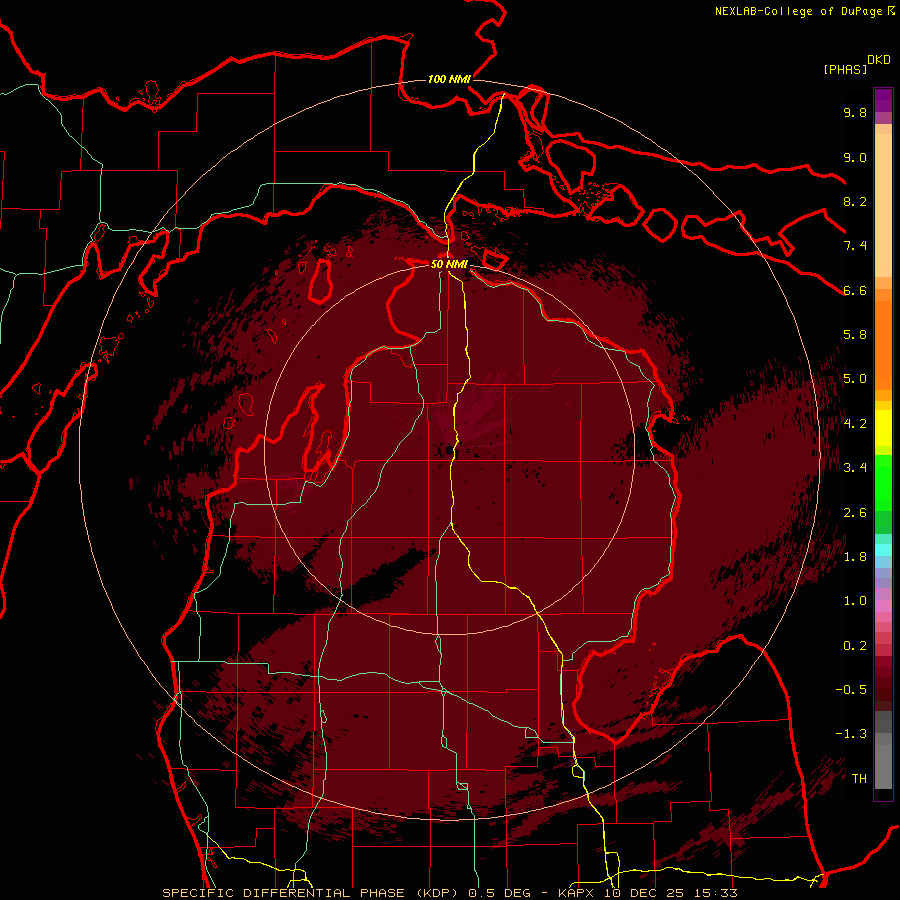This screenshot has height=900, width=900.
Task: Click the gray bottom segment of color bar
Action: pos(883,769)
